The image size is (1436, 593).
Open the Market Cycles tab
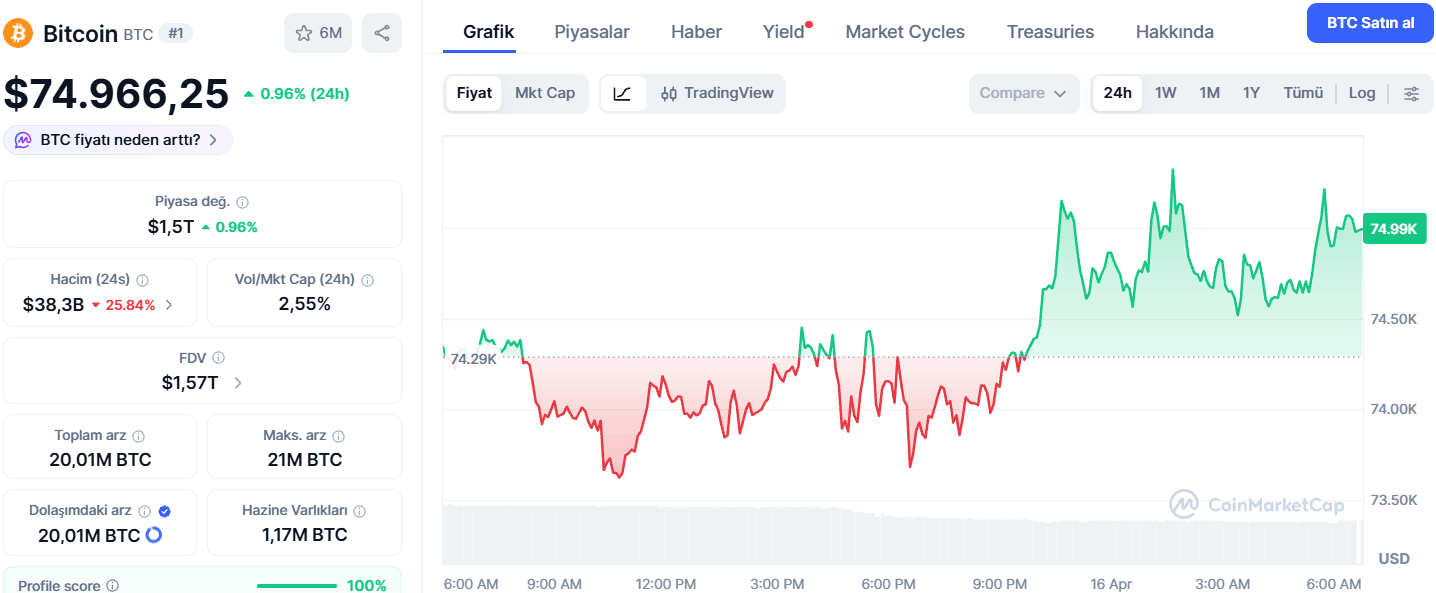coord(905,32)
